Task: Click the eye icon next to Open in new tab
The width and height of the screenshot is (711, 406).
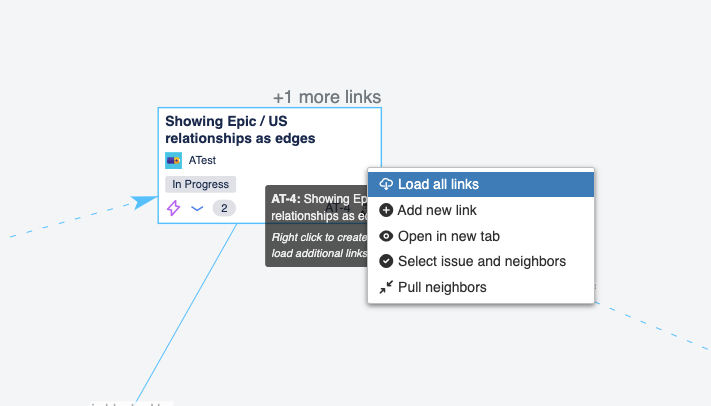Action: pyautogui.click(x=386, y=236)
